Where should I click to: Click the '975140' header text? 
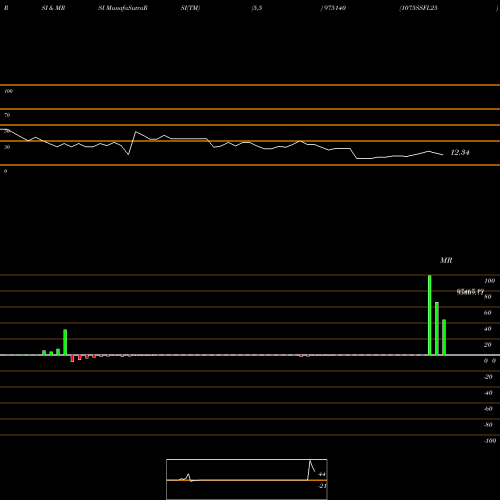(334, 8)
